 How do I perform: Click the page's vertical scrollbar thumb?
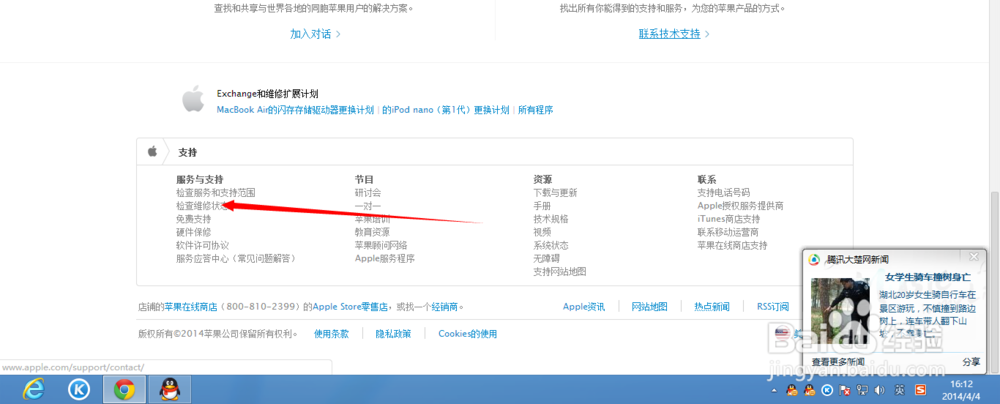pyautogui.click(x=994, y=281)
